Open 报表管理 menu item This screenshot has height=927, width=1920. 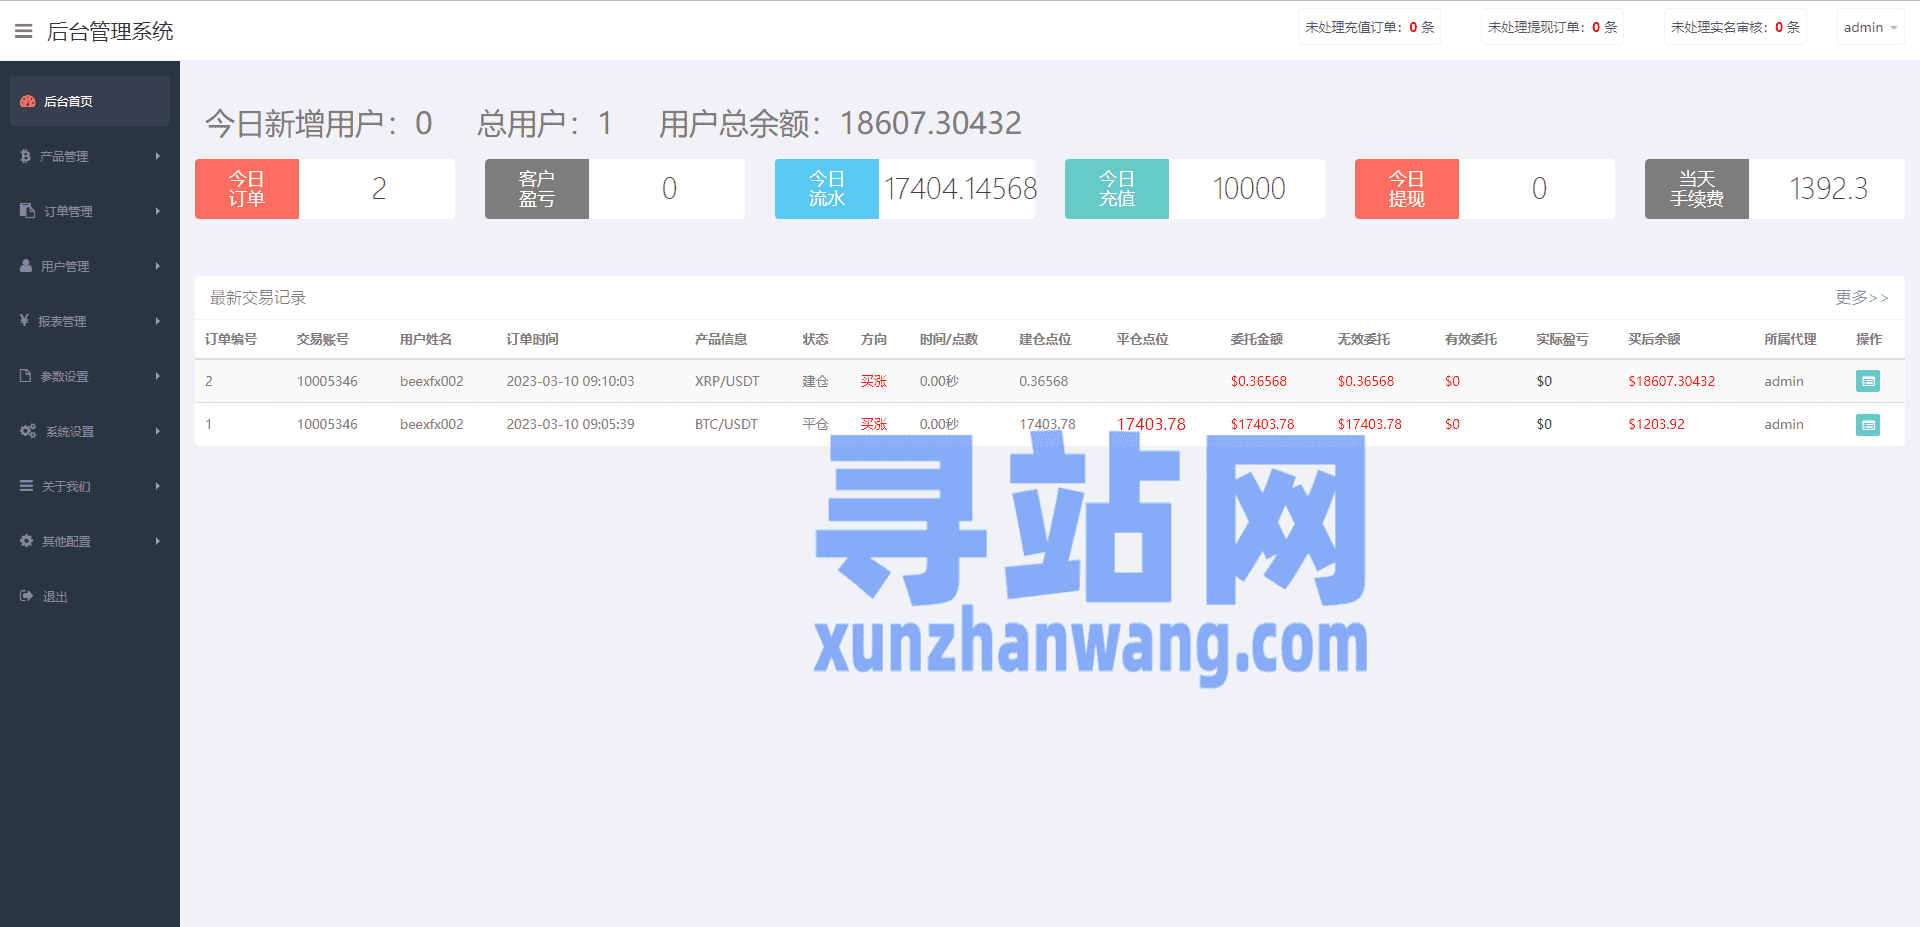click(90, 321)
